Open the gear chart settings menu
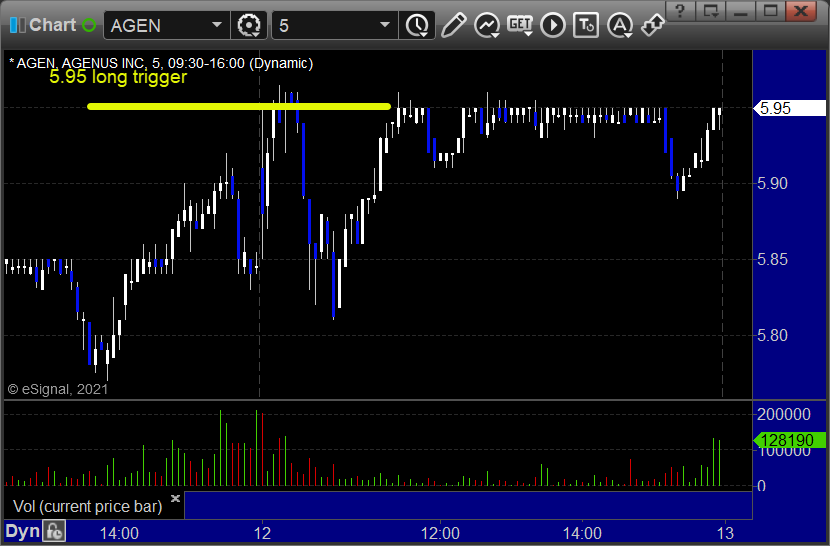This screenshot has height=546, width=830. pyautogui.click(x=249, y=25)
